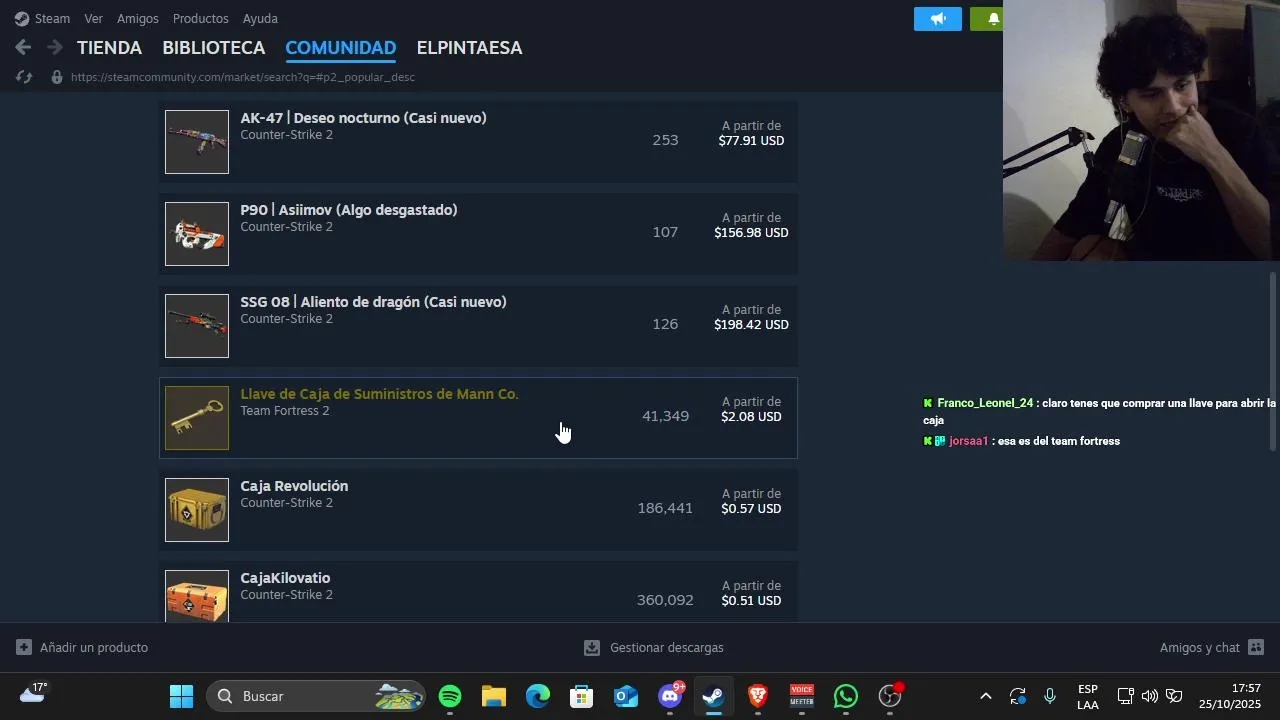Go back with the left arrow
Image resolution: width=1280 pixels, height=720 pixels.
[23, 47]
